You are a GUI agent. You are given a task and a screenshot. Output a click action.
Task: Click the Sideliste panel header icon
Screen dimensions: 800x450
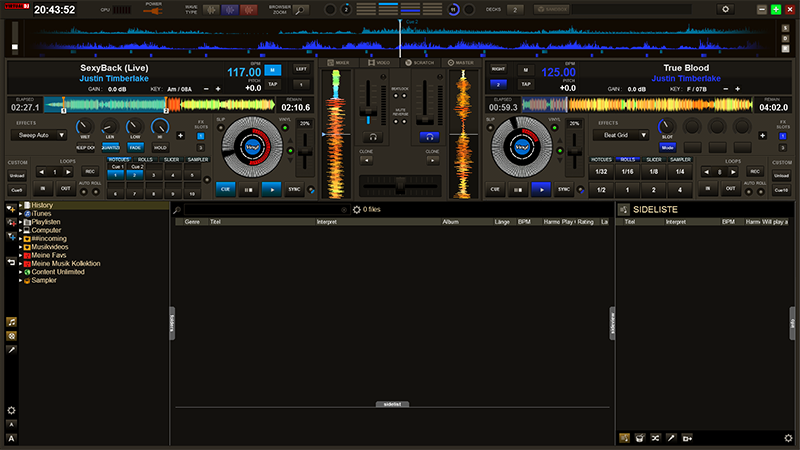624,209
